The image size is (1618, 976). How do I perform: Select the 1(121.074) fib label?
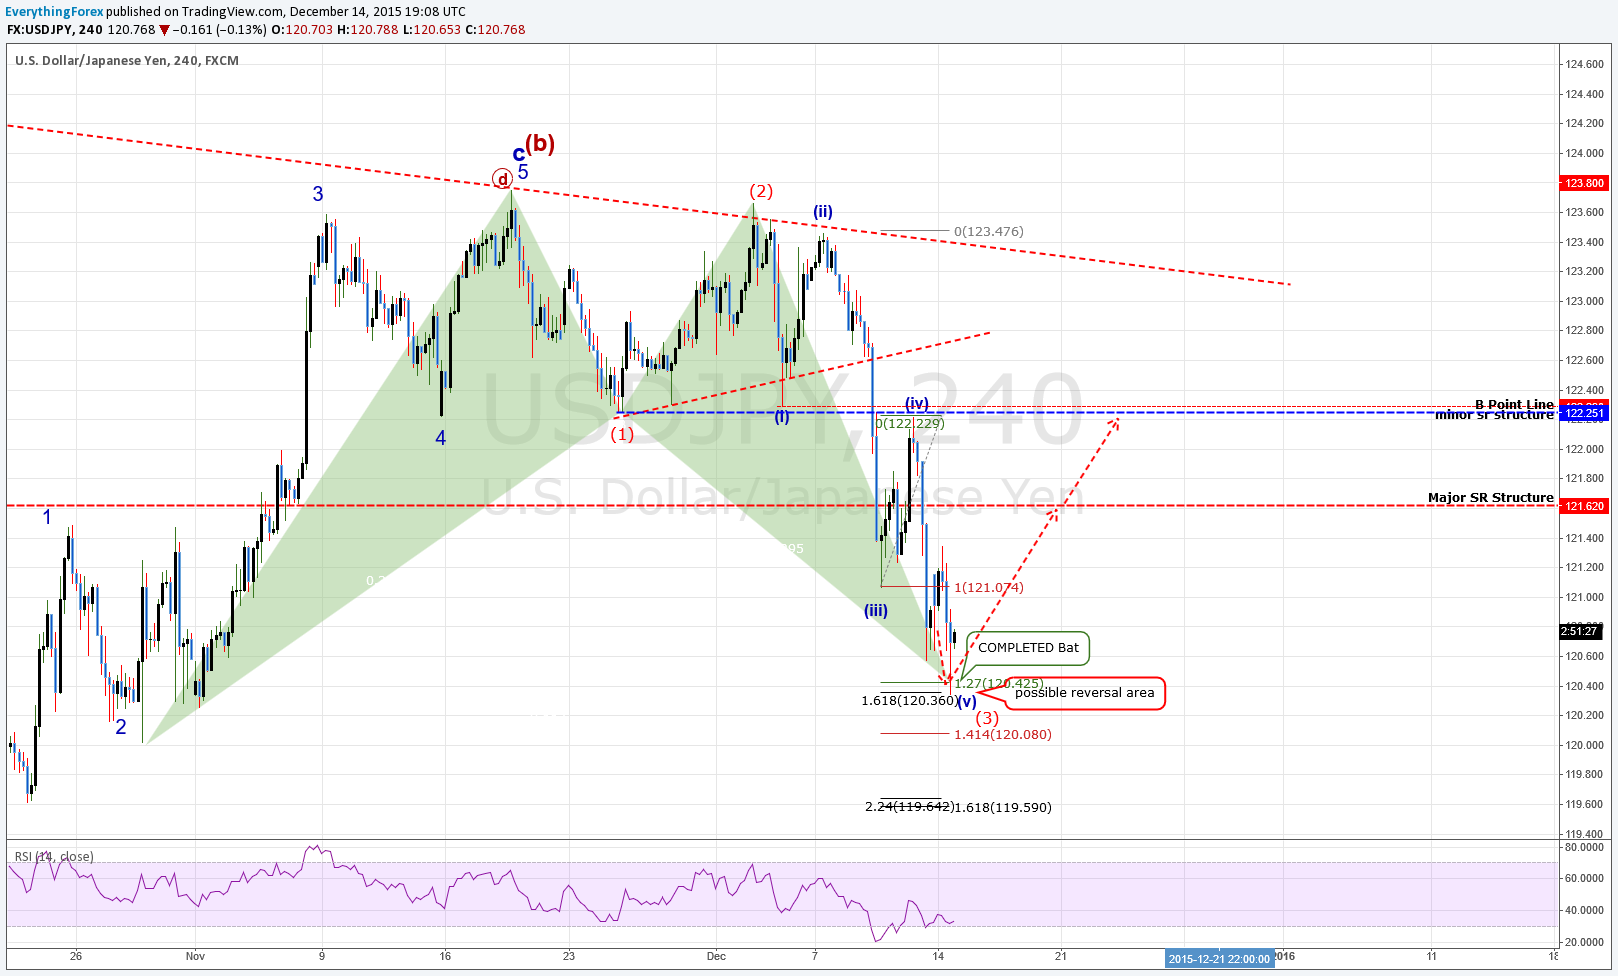(988, 587)
